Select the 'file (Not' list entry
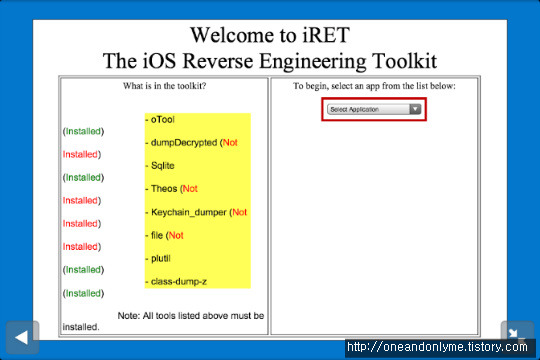Viewport: 540px width, 360px height. click(x=164, y=235)
